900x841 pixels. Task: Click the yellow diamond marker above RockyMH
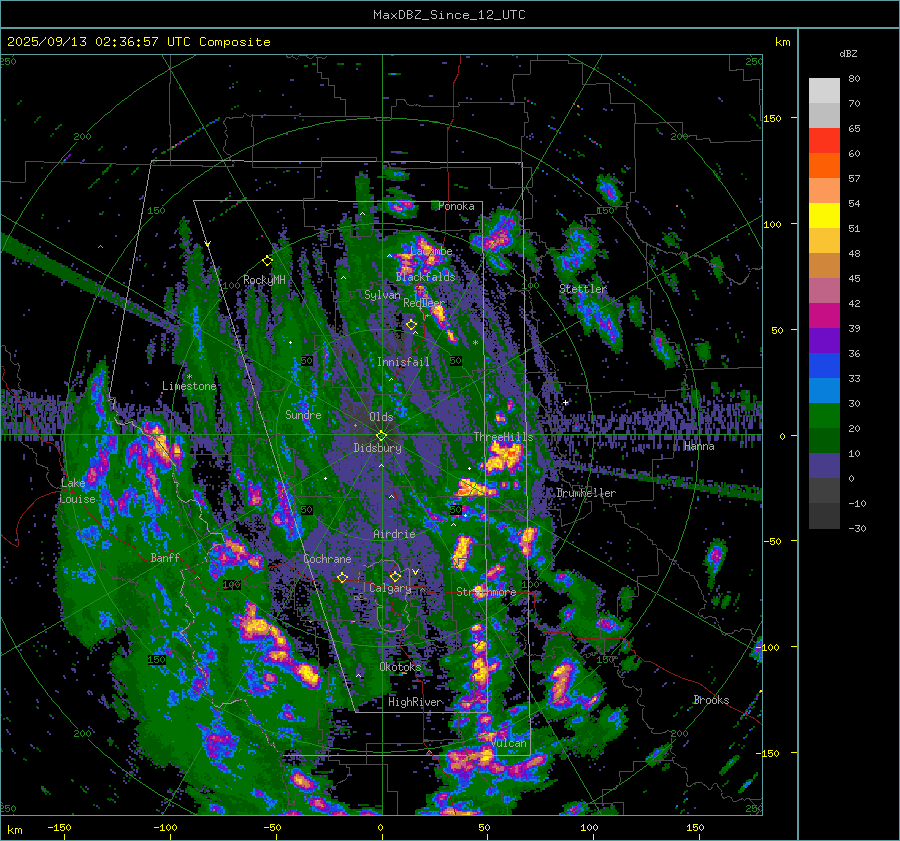coord(267,261)
